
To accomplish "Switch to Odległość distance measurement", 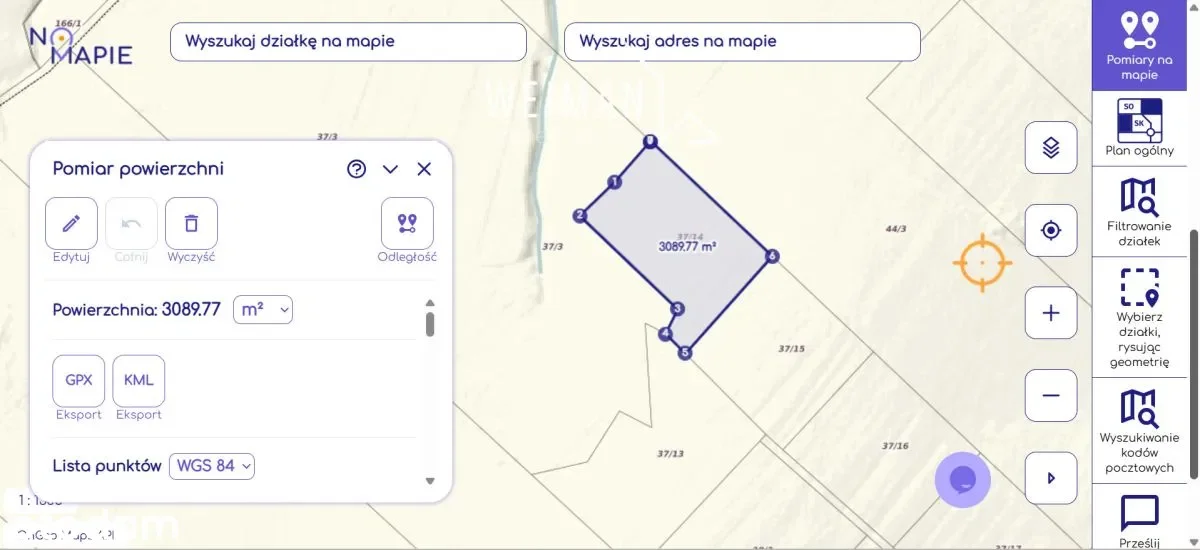I will tap(407, 223).
